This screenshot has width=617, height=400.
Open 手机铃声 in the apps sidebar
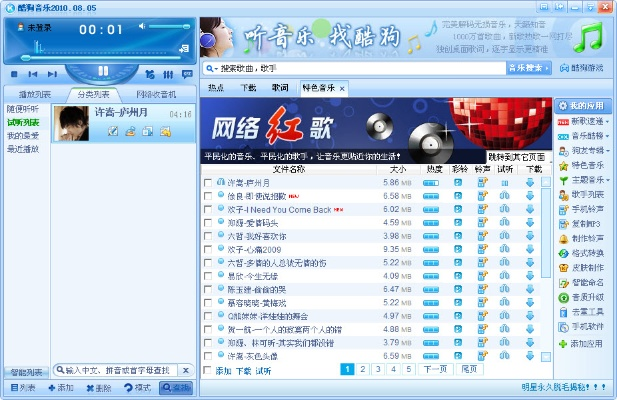pos(581,209)
